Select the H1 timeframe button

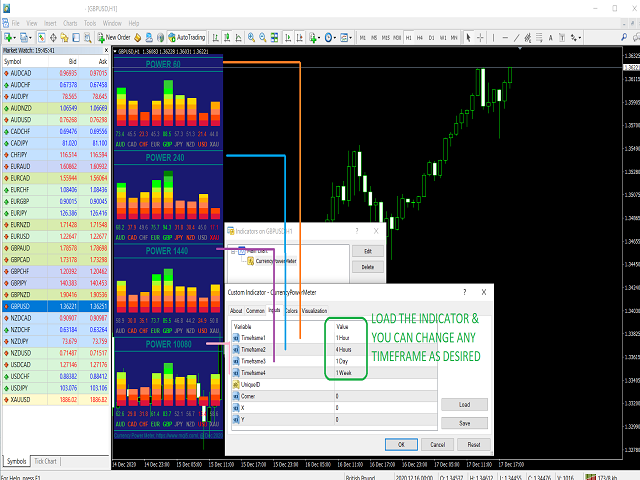tap(409, 38)
